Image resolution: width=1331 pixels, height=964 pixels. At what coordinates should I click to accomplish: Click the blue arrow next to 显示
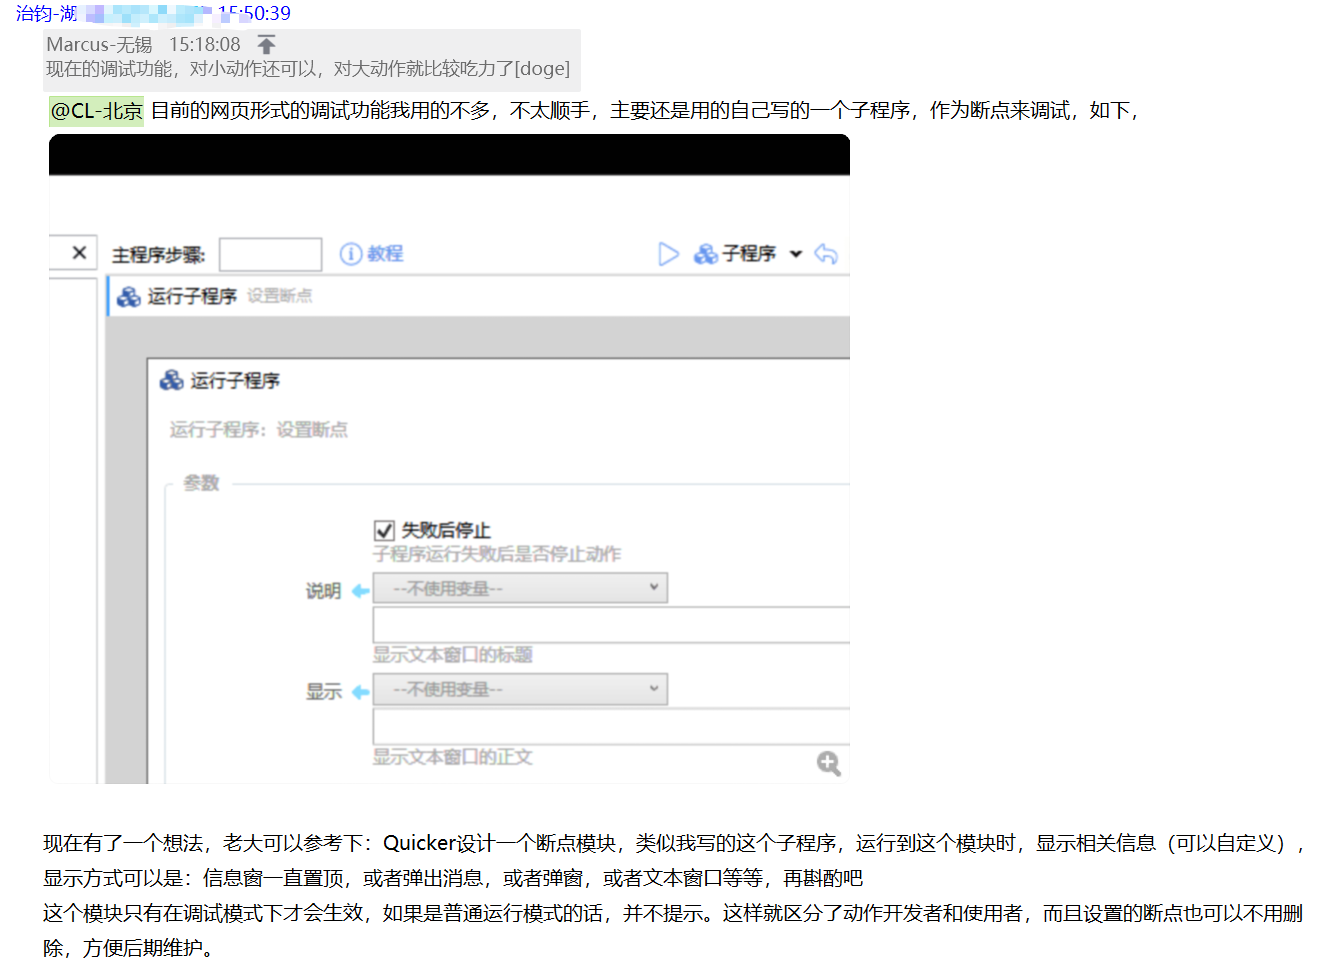tap(360, 692)
